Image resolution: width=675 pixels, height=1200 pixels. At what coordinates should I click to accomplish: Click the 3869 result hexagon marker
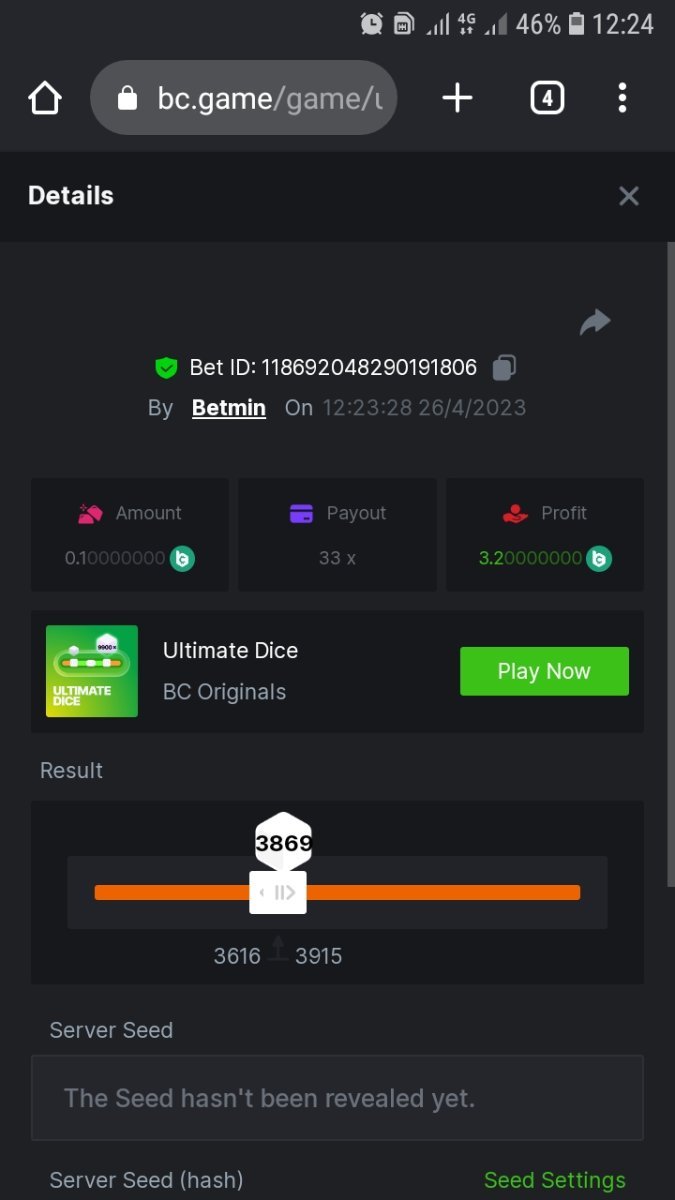pyautogui.click(x=283, y=842)
